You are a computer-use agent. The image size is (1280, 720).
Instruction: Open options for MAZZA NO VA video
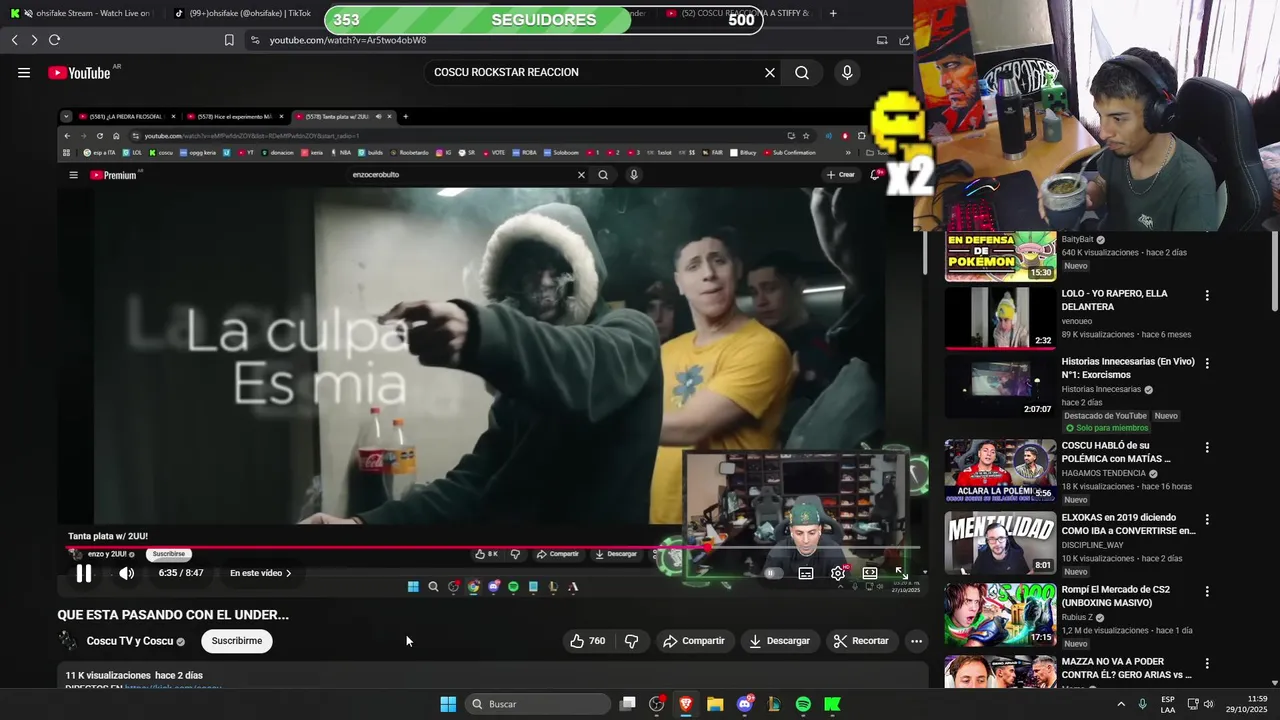(1207, 664)
